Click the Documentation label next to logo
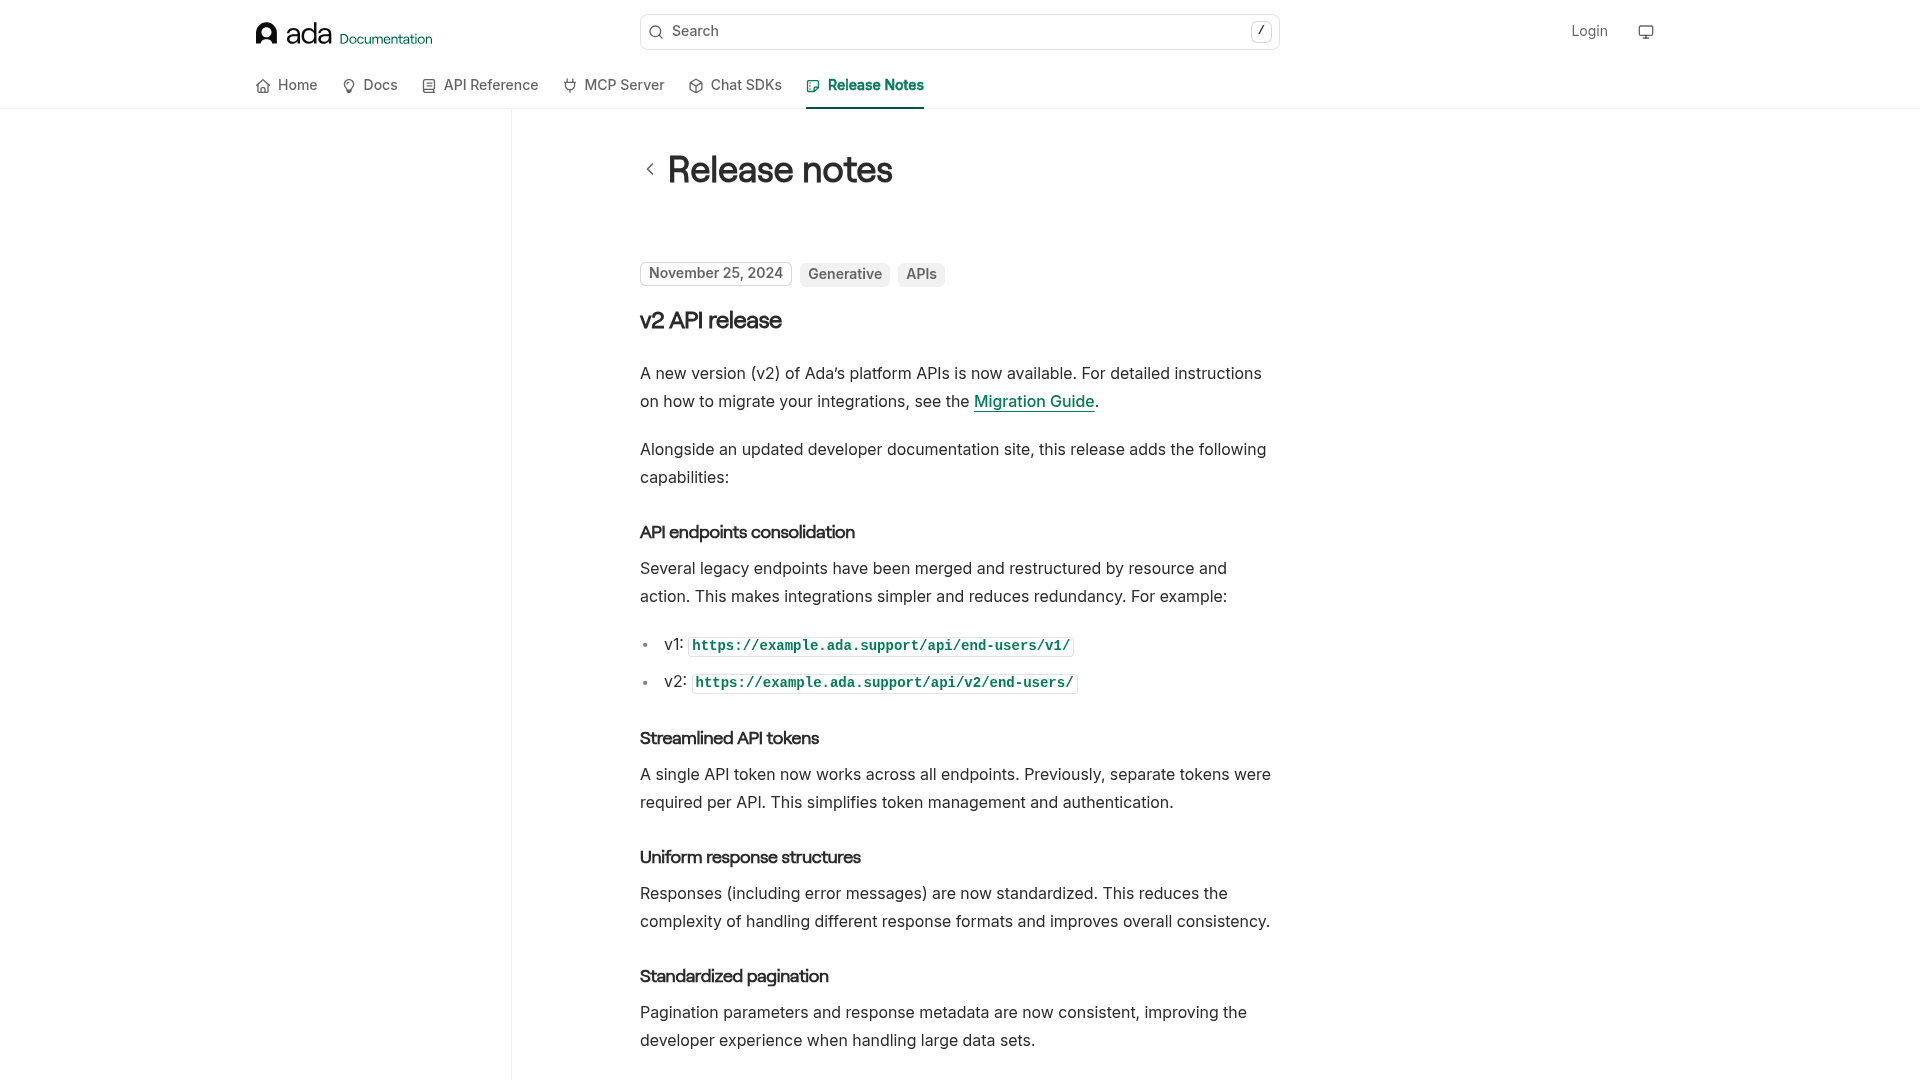 click(386, 39)
